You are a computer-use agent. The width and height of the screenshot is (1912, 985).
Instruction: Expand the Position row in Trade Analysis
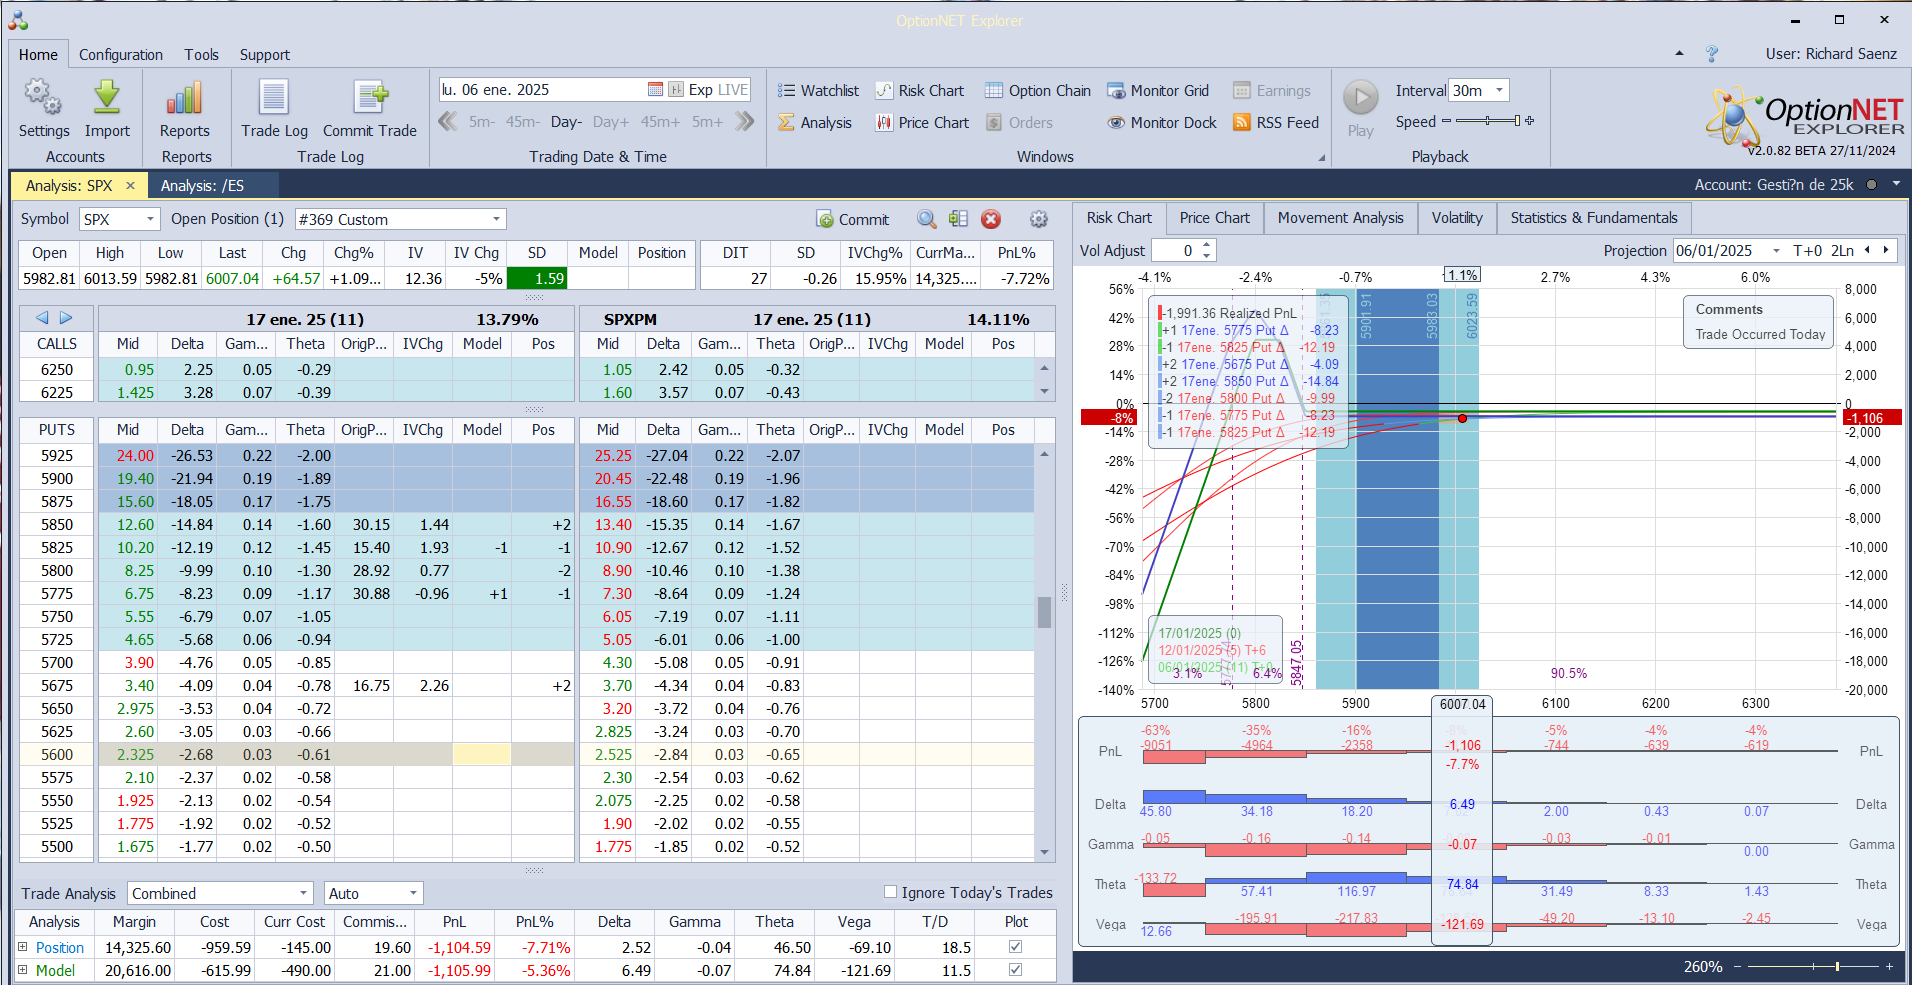[x=22, y=946]
